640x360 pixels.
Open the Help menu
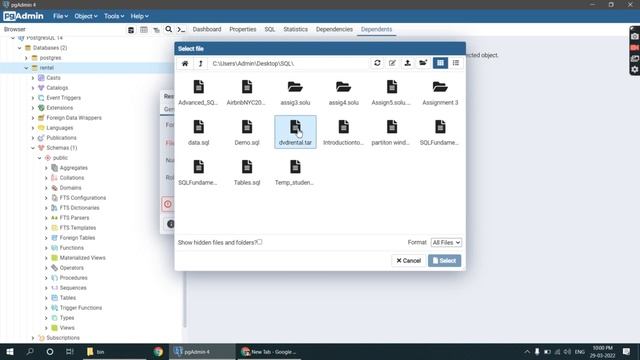[140, 16]
